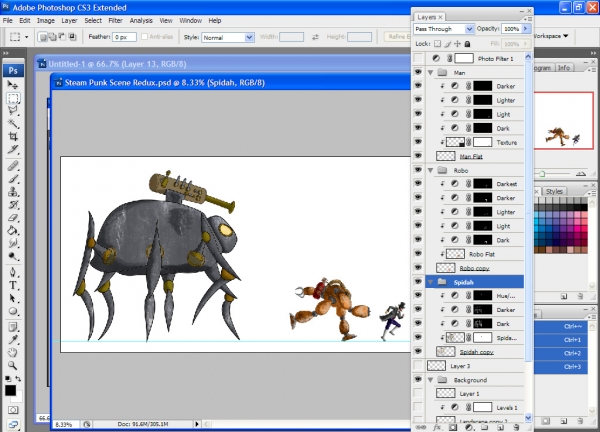This screenshot has height=432, width=600.
Task: Open the Image menu
Action: pyautogui.click(x=46, y=21)
